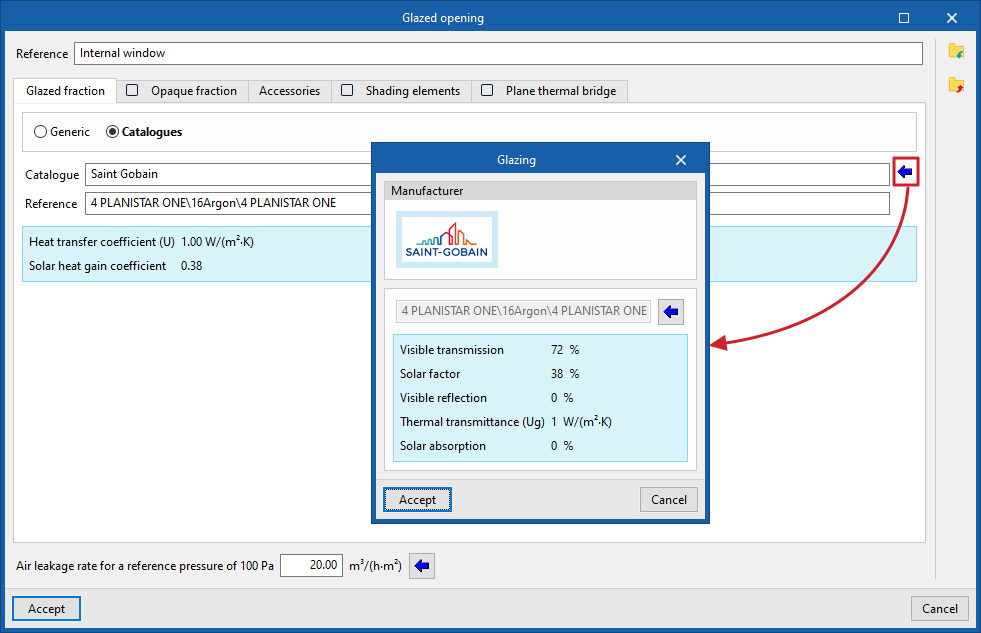The width and height of the screenshot is (981, 633).
Task: Cancel the Glazing dialog
Action: coord(669,500)
